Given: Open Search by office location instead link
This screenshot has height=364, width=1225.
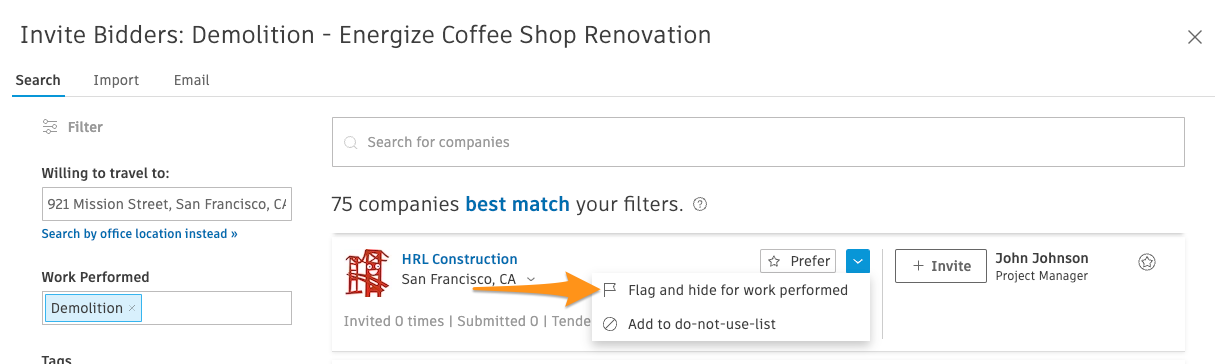Looking at the screenshot, I should tap(140, 234).
